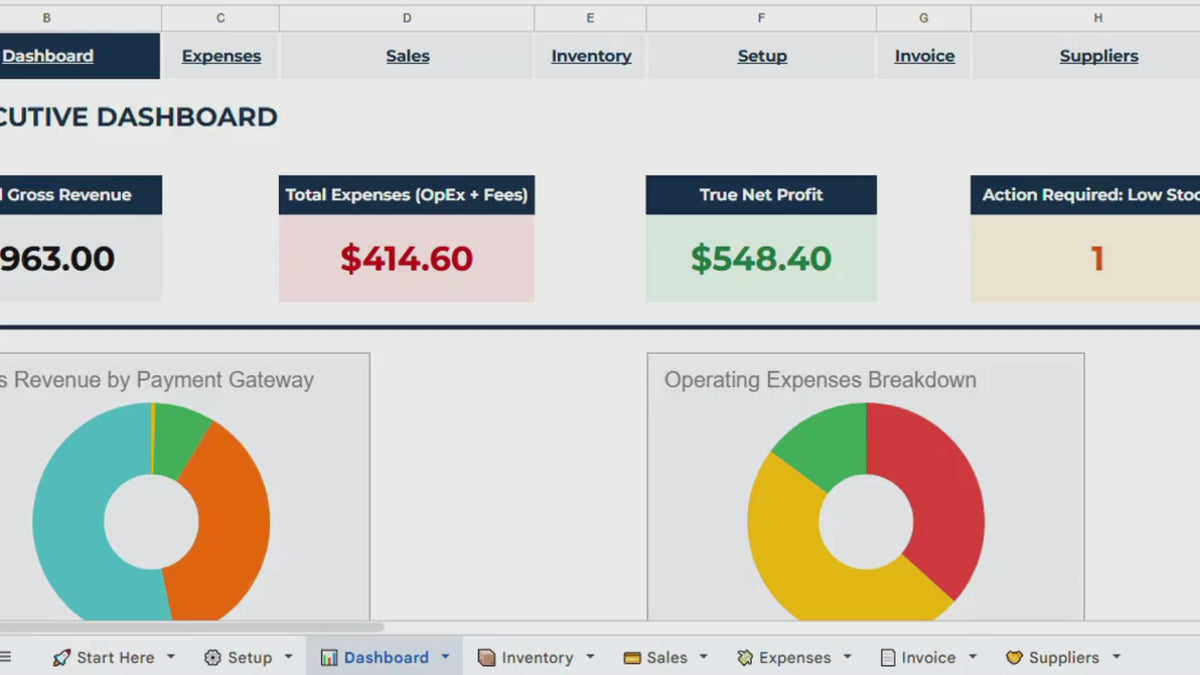The image size is (1200, 675).
Task: Open the Sales navigation link at top
Action: pos(408,56)
